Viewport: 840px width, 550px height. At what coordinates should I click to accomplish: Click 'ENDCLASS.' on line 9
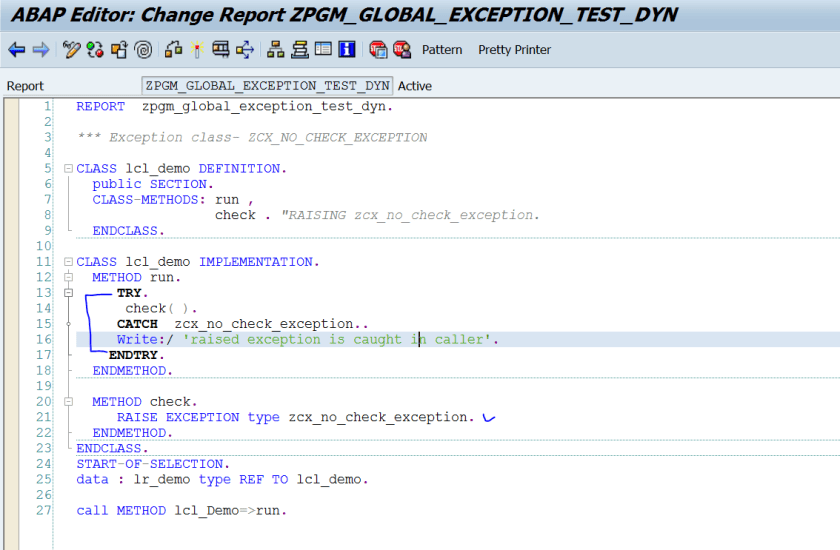click(129, 231)
